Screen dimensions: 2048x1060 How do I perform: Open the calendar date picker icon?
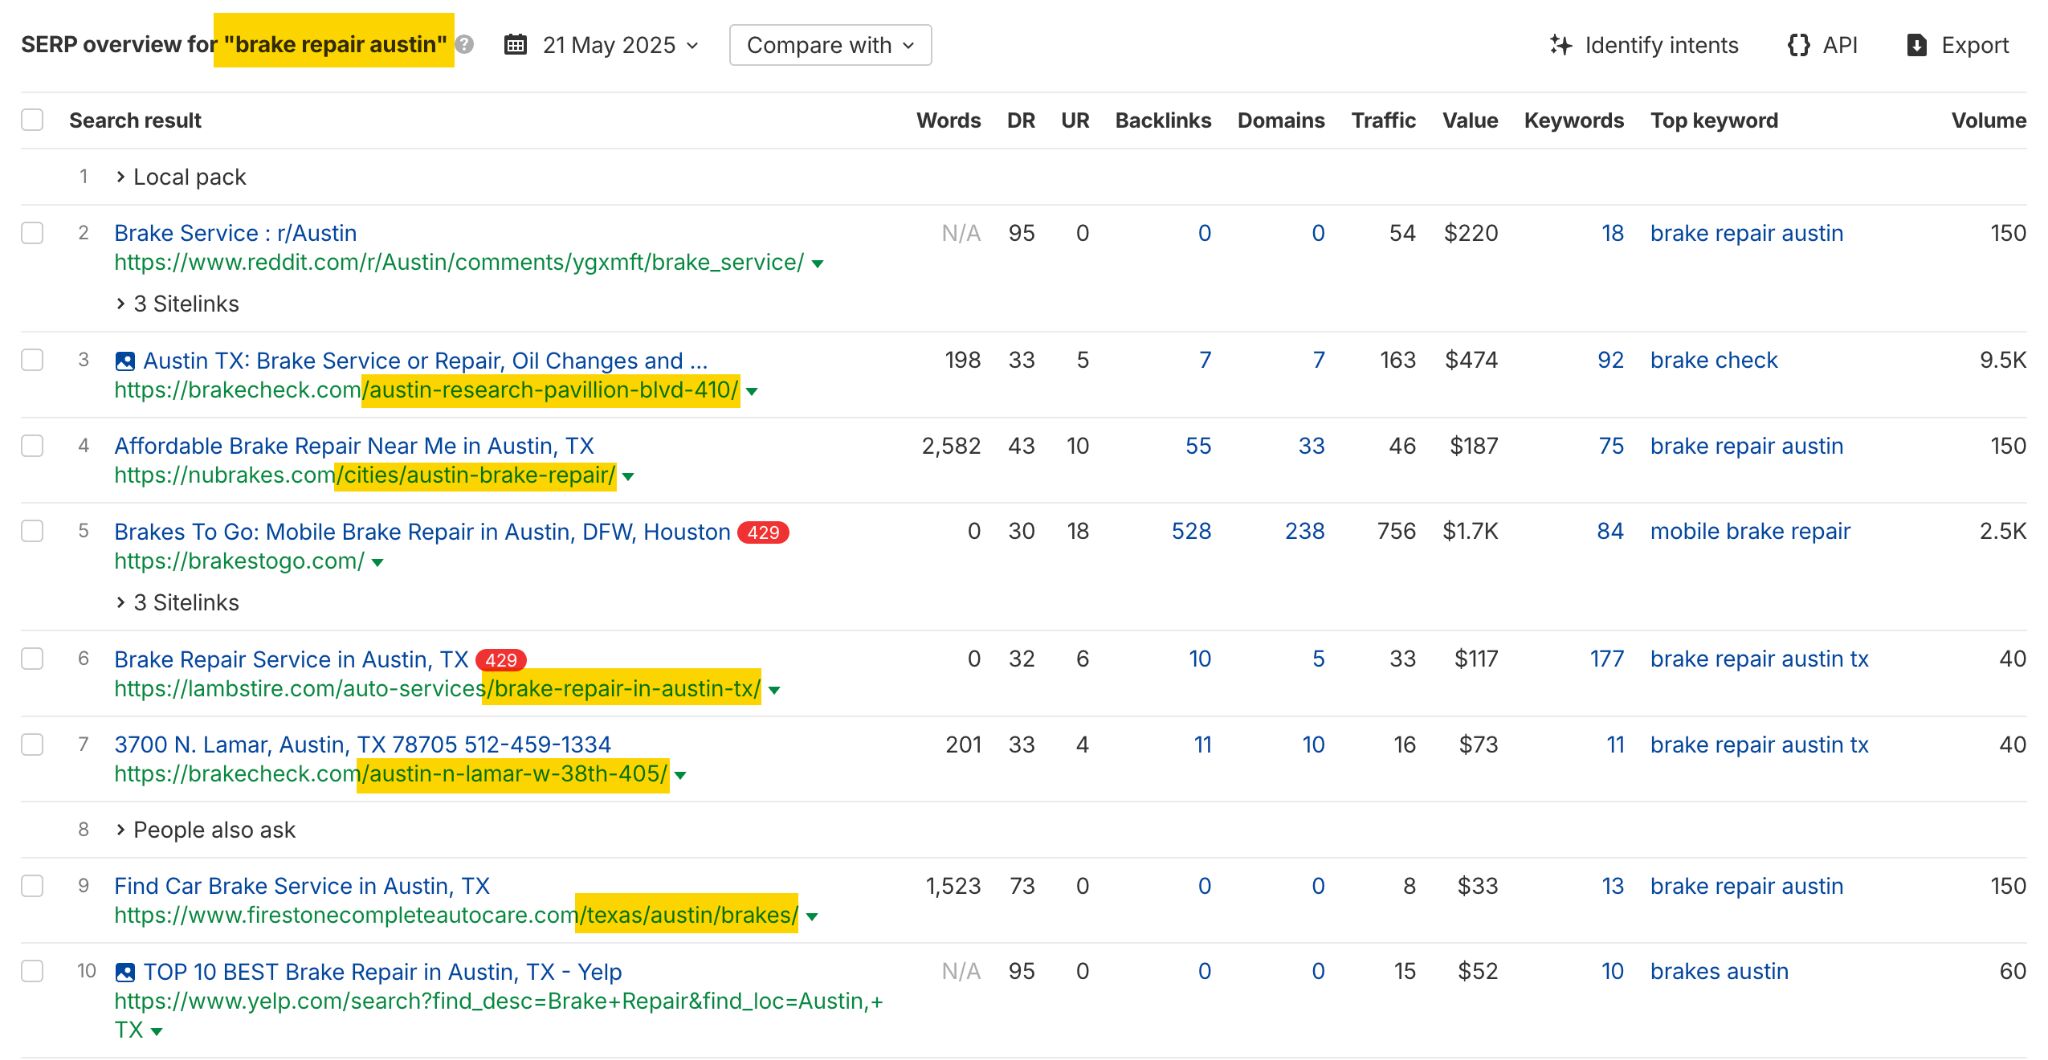point(515,45)
